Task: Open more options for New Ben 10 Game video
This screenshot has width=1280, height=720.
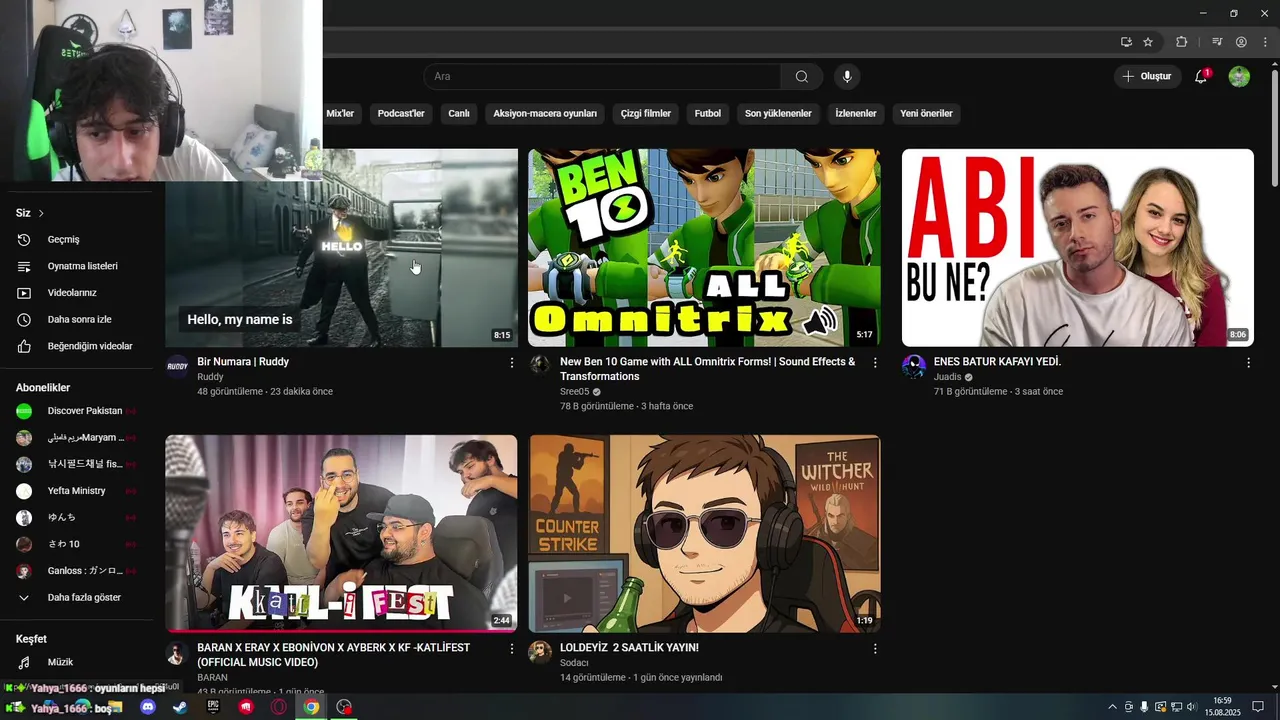Action: 875,363
